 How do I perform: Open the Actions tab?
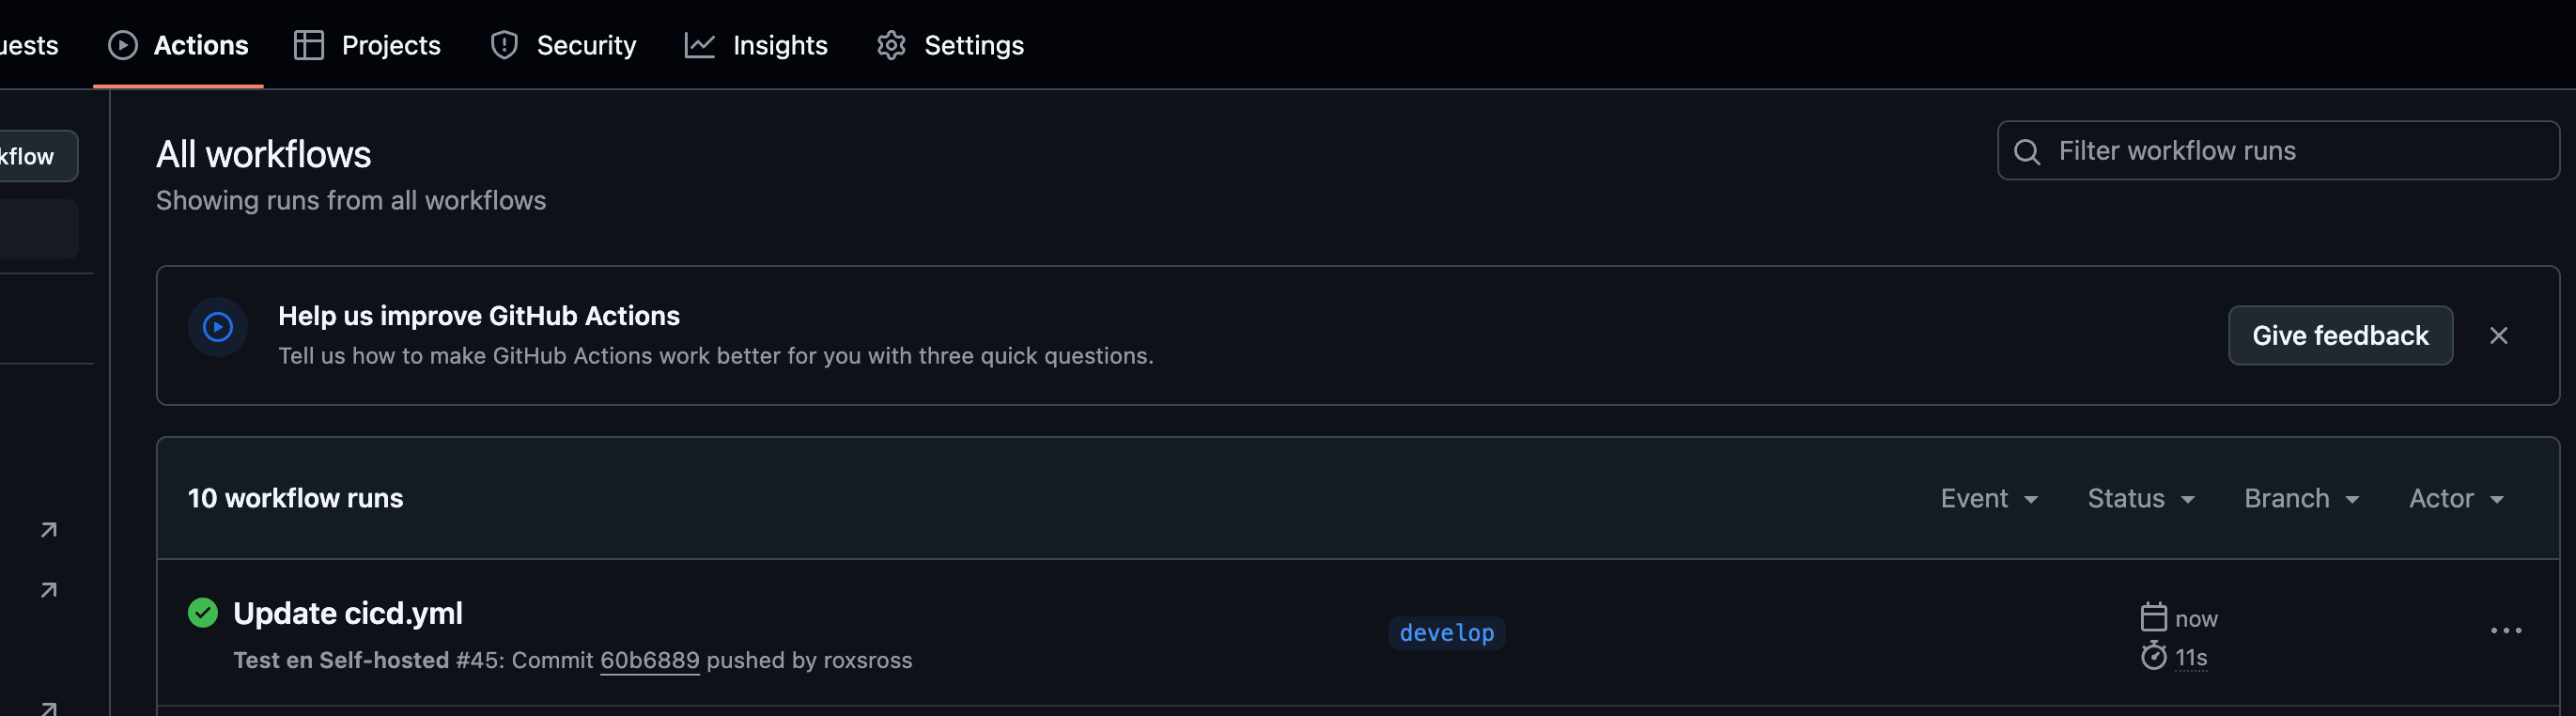coord(178,45)
